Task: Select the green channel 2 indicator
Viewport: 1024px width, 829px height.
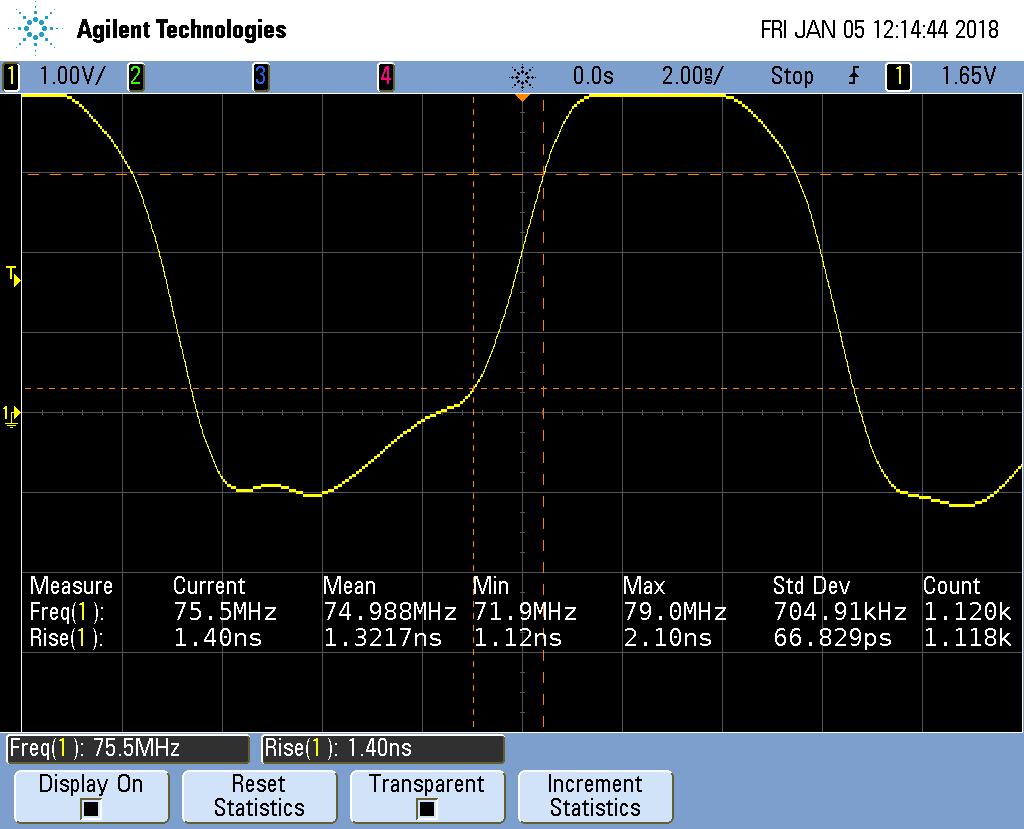Action: [x=135, y=76]
